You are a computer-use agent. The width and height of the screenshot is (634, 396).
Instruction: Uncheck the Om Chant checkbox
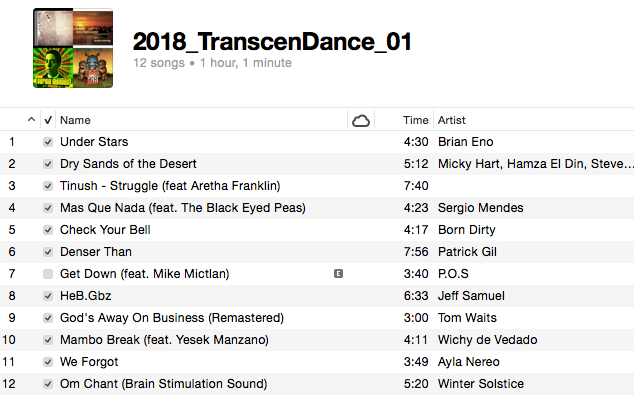coord(48,384)
